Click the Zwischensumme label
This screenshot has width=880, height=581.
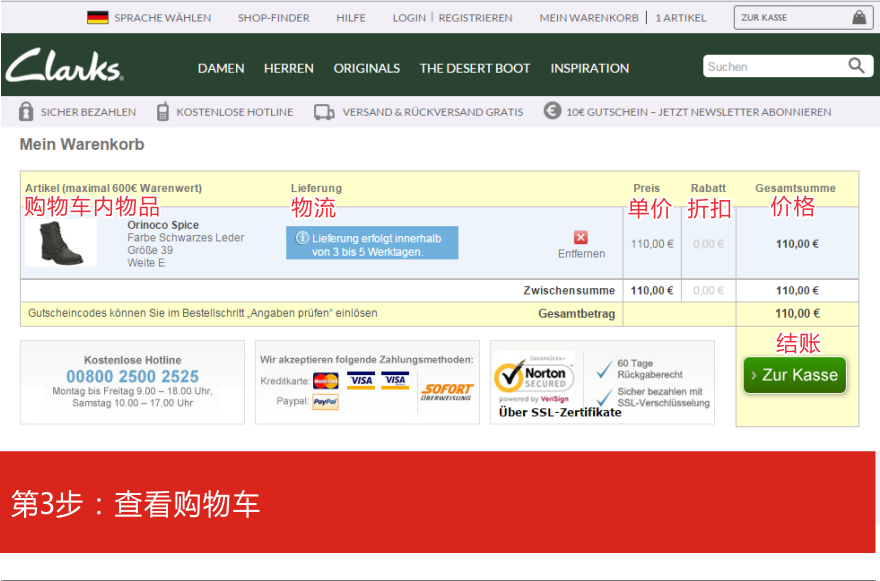pos(569,291)
